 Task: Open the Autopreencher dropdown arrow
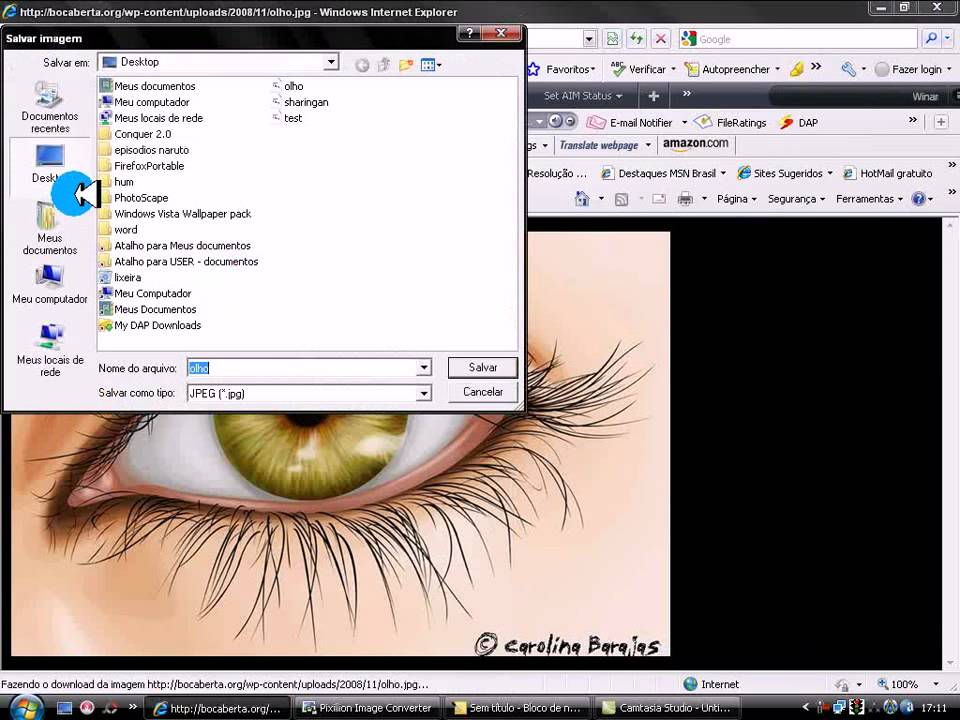778,69
